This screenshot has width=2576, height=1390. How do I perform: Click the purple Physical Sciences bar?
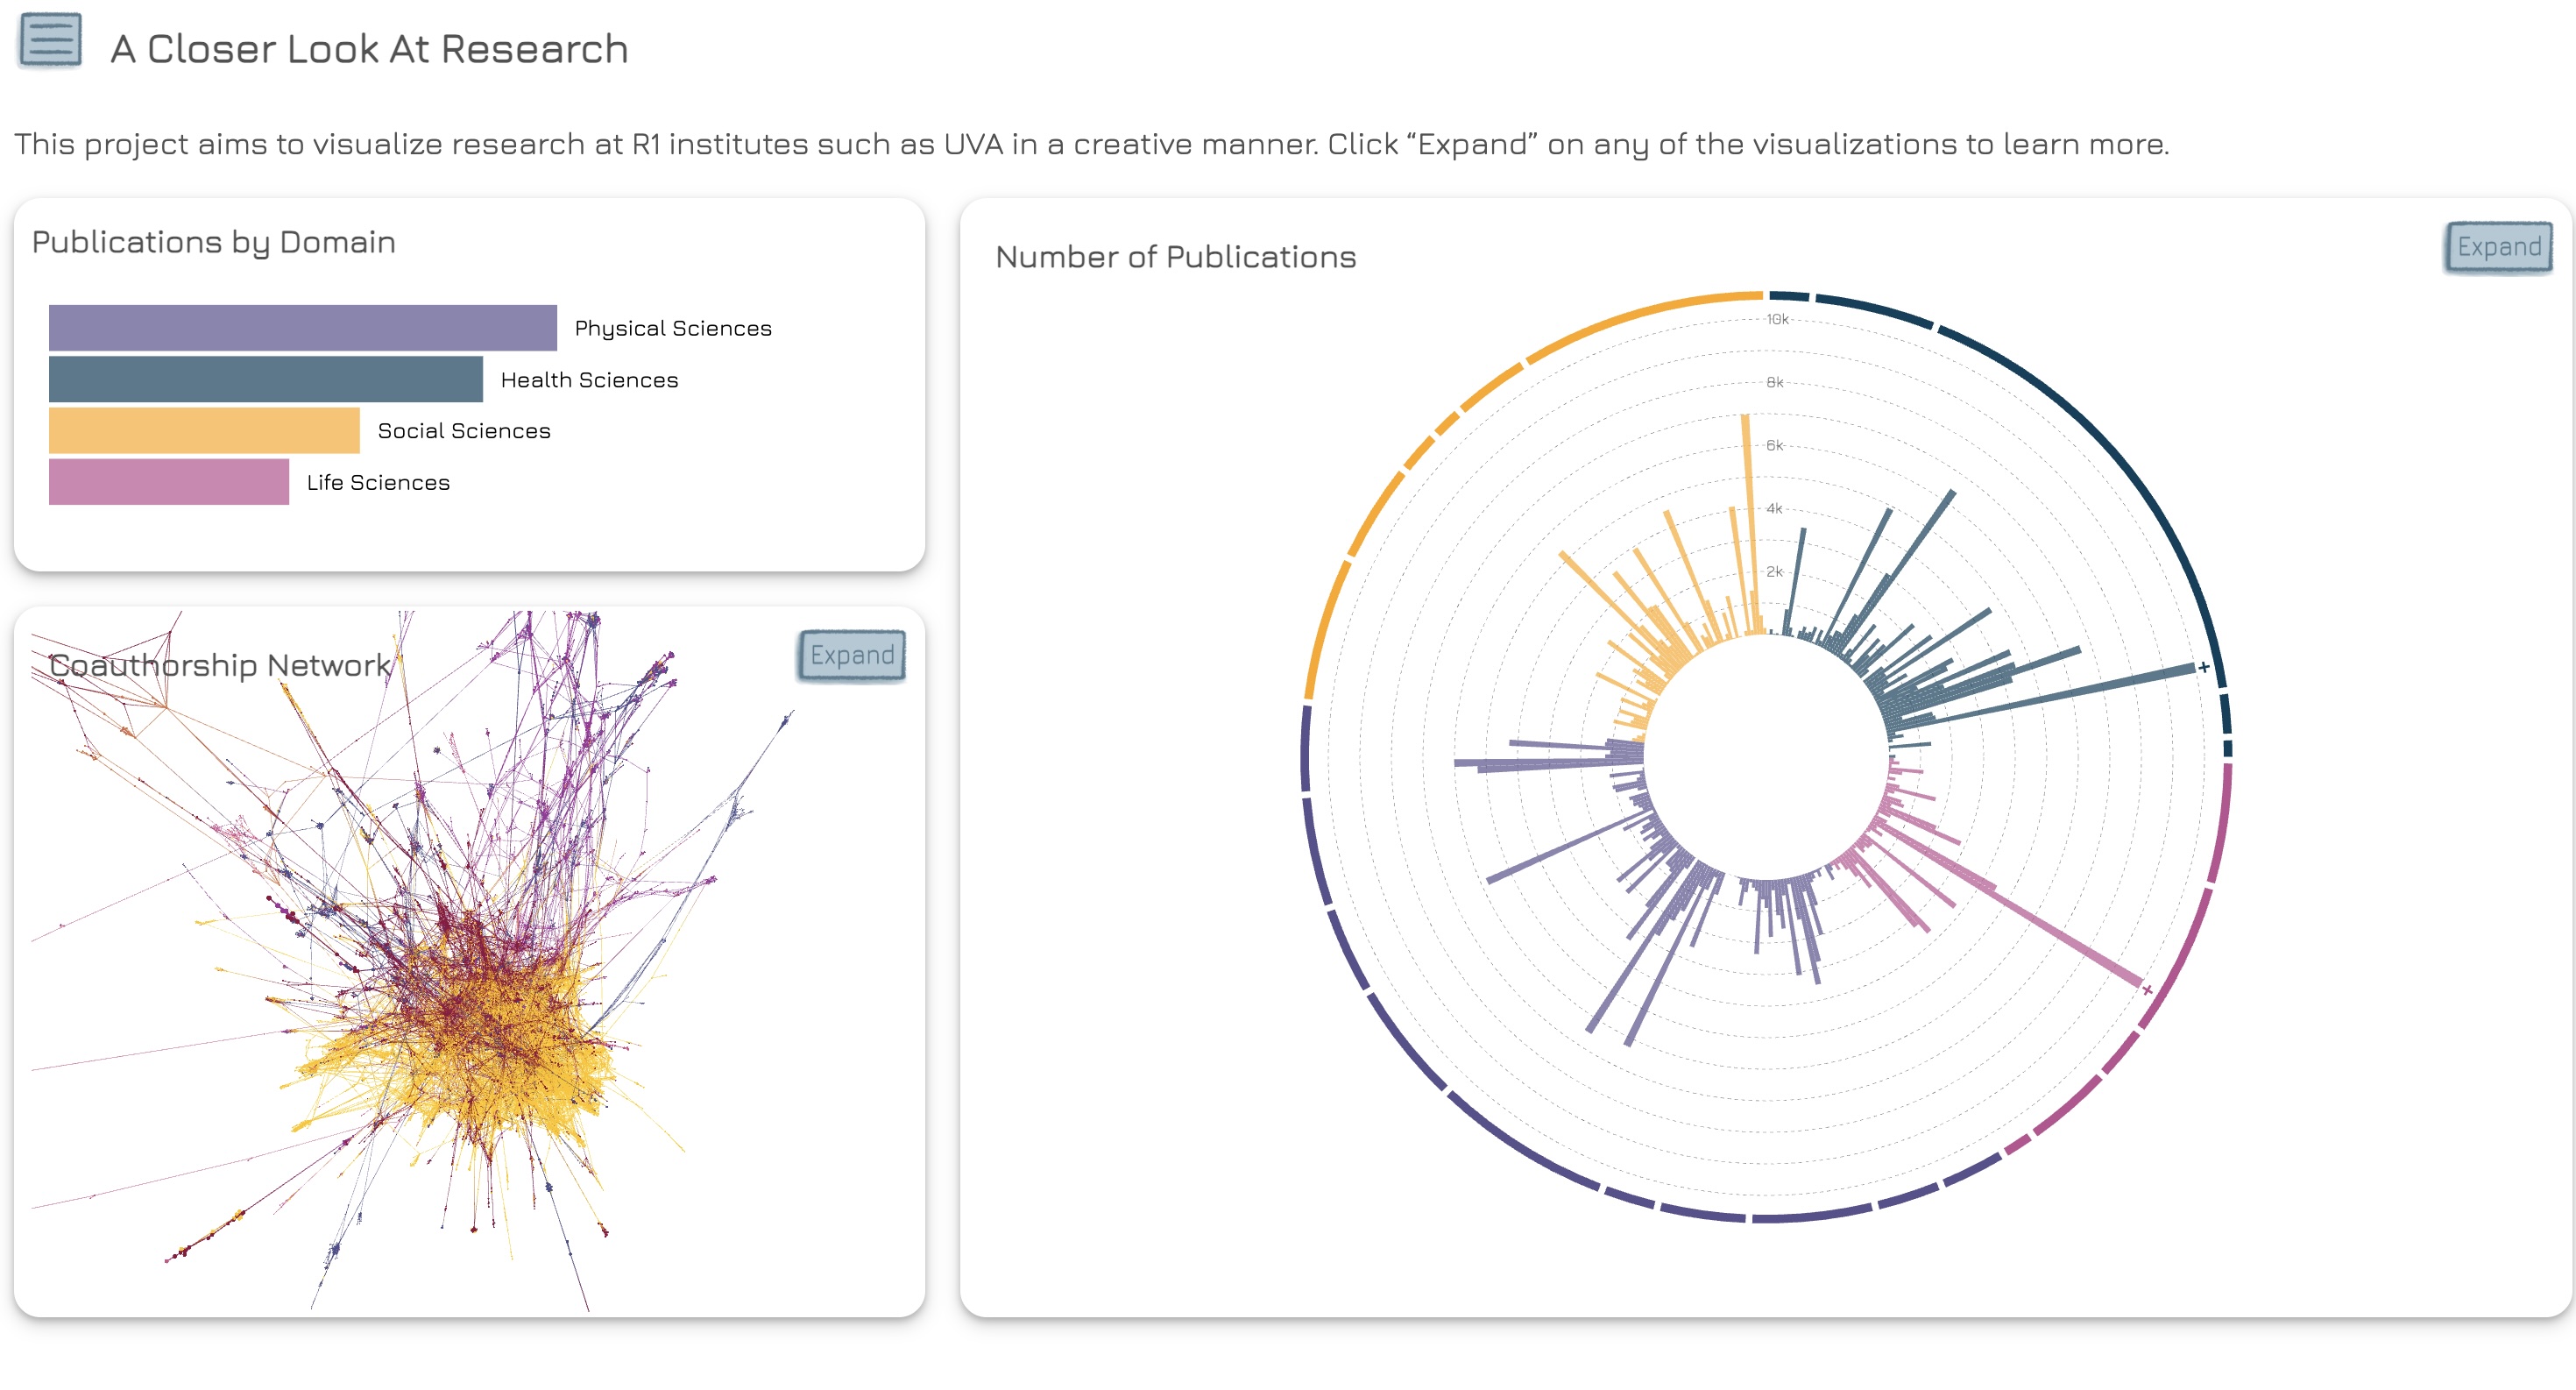(x=303, y=328)
